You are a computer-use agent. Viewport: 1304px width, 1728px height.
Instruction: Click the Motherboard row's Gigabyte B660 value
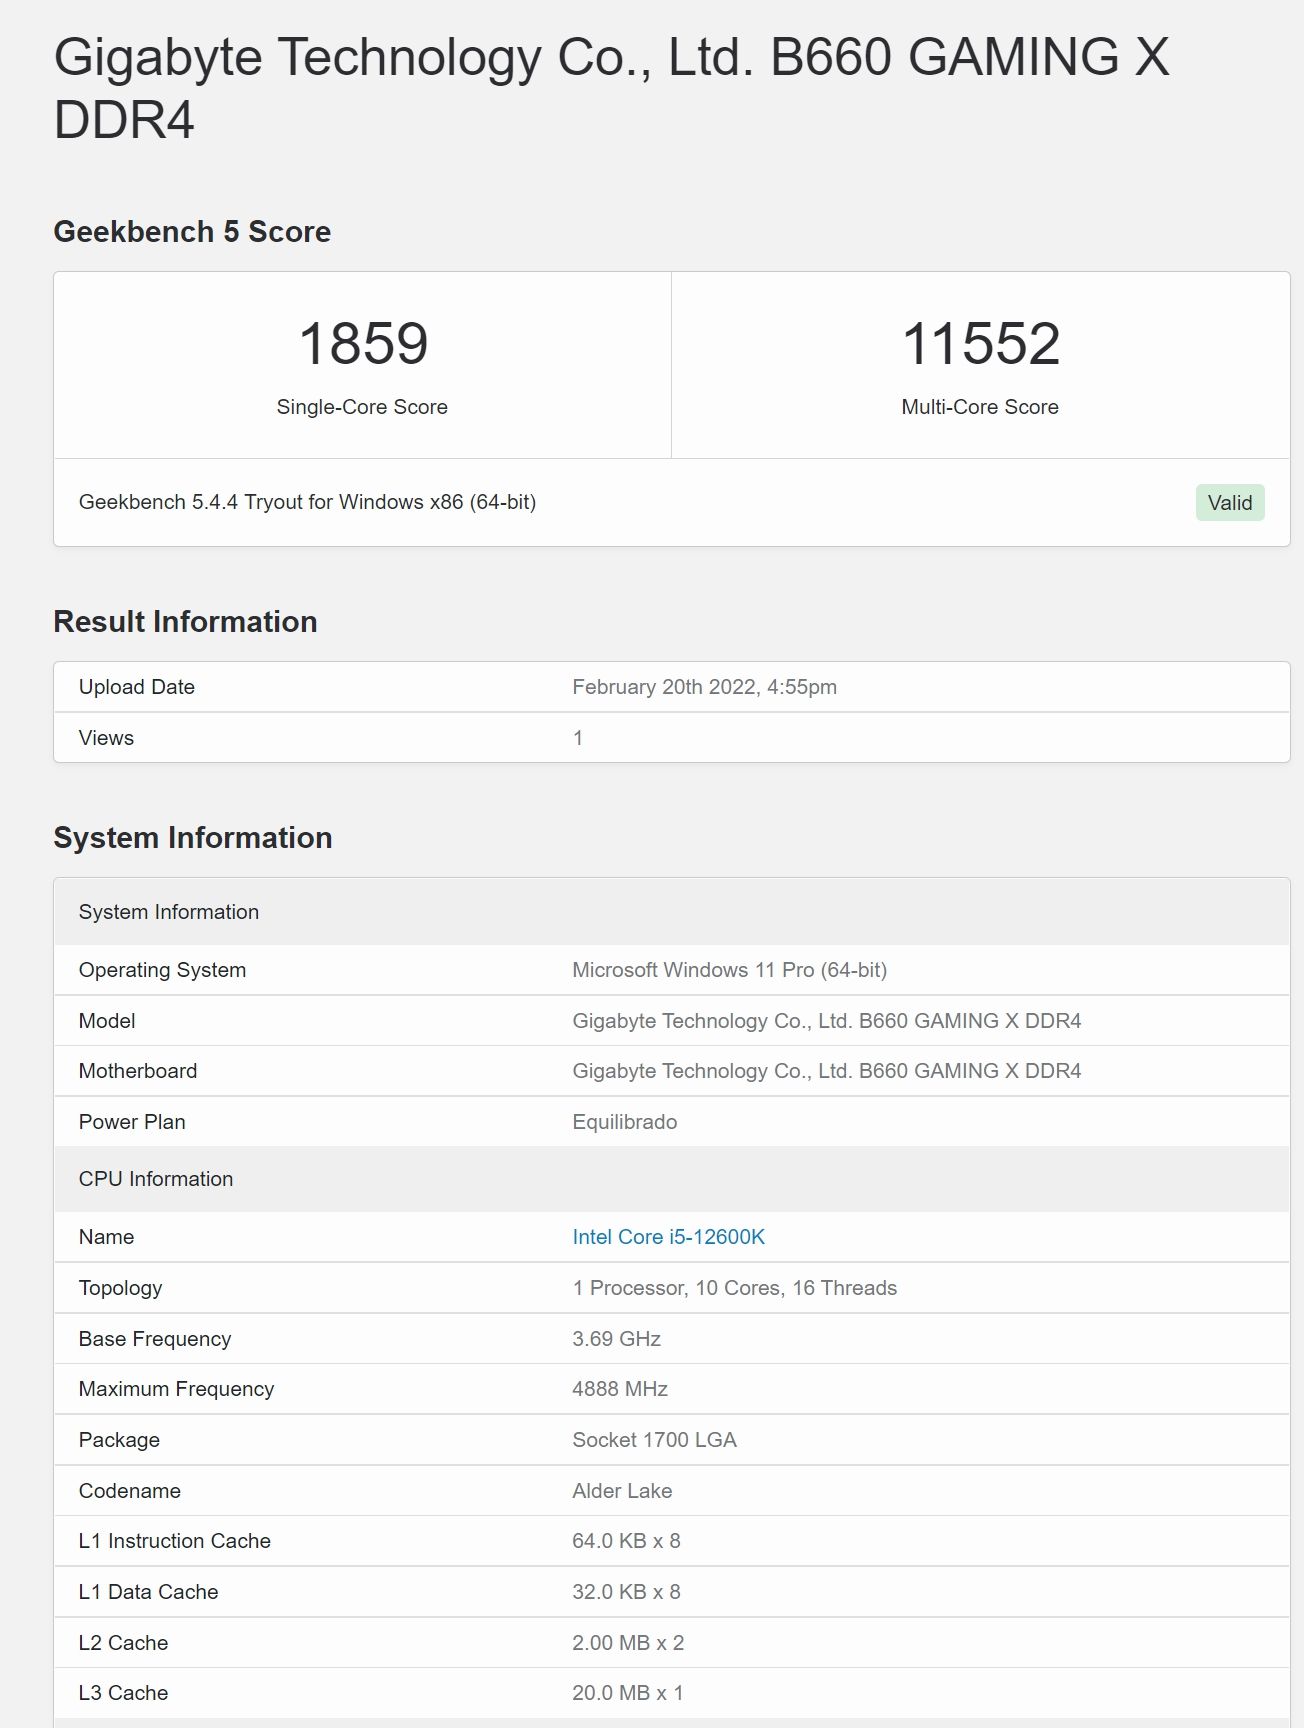pyautogui.click(x=826, y=1071)
